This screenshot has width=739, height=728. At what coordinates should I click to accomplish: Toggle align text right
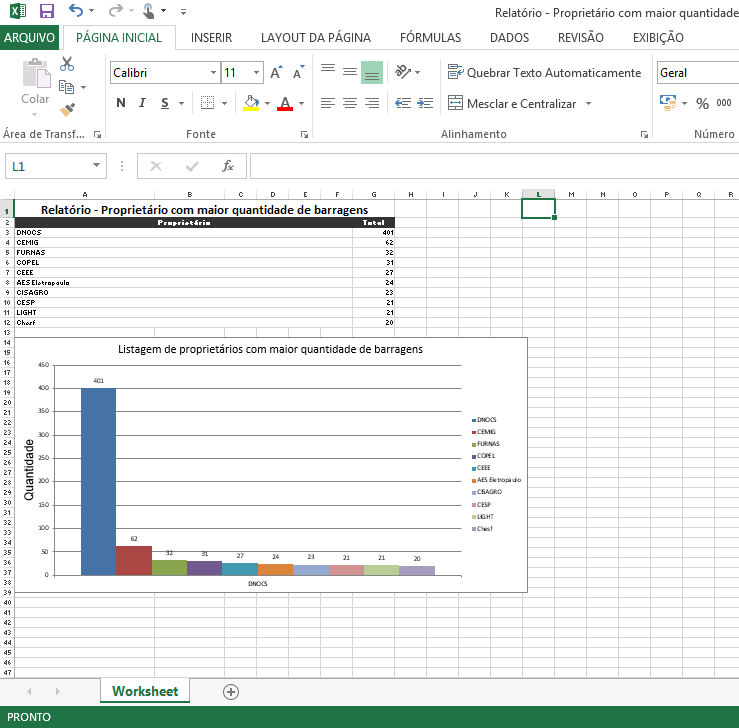(372, 103)
